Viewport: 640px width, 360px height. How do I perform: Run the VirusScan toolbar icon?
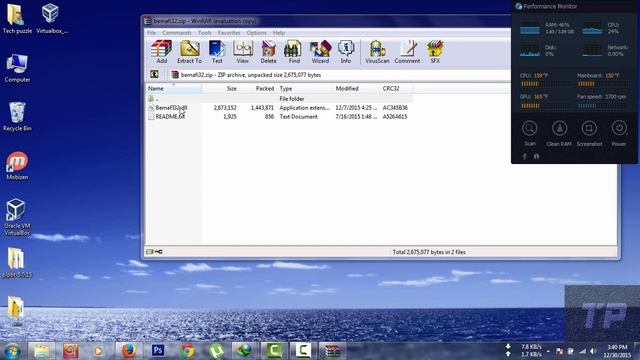point(377,52)
